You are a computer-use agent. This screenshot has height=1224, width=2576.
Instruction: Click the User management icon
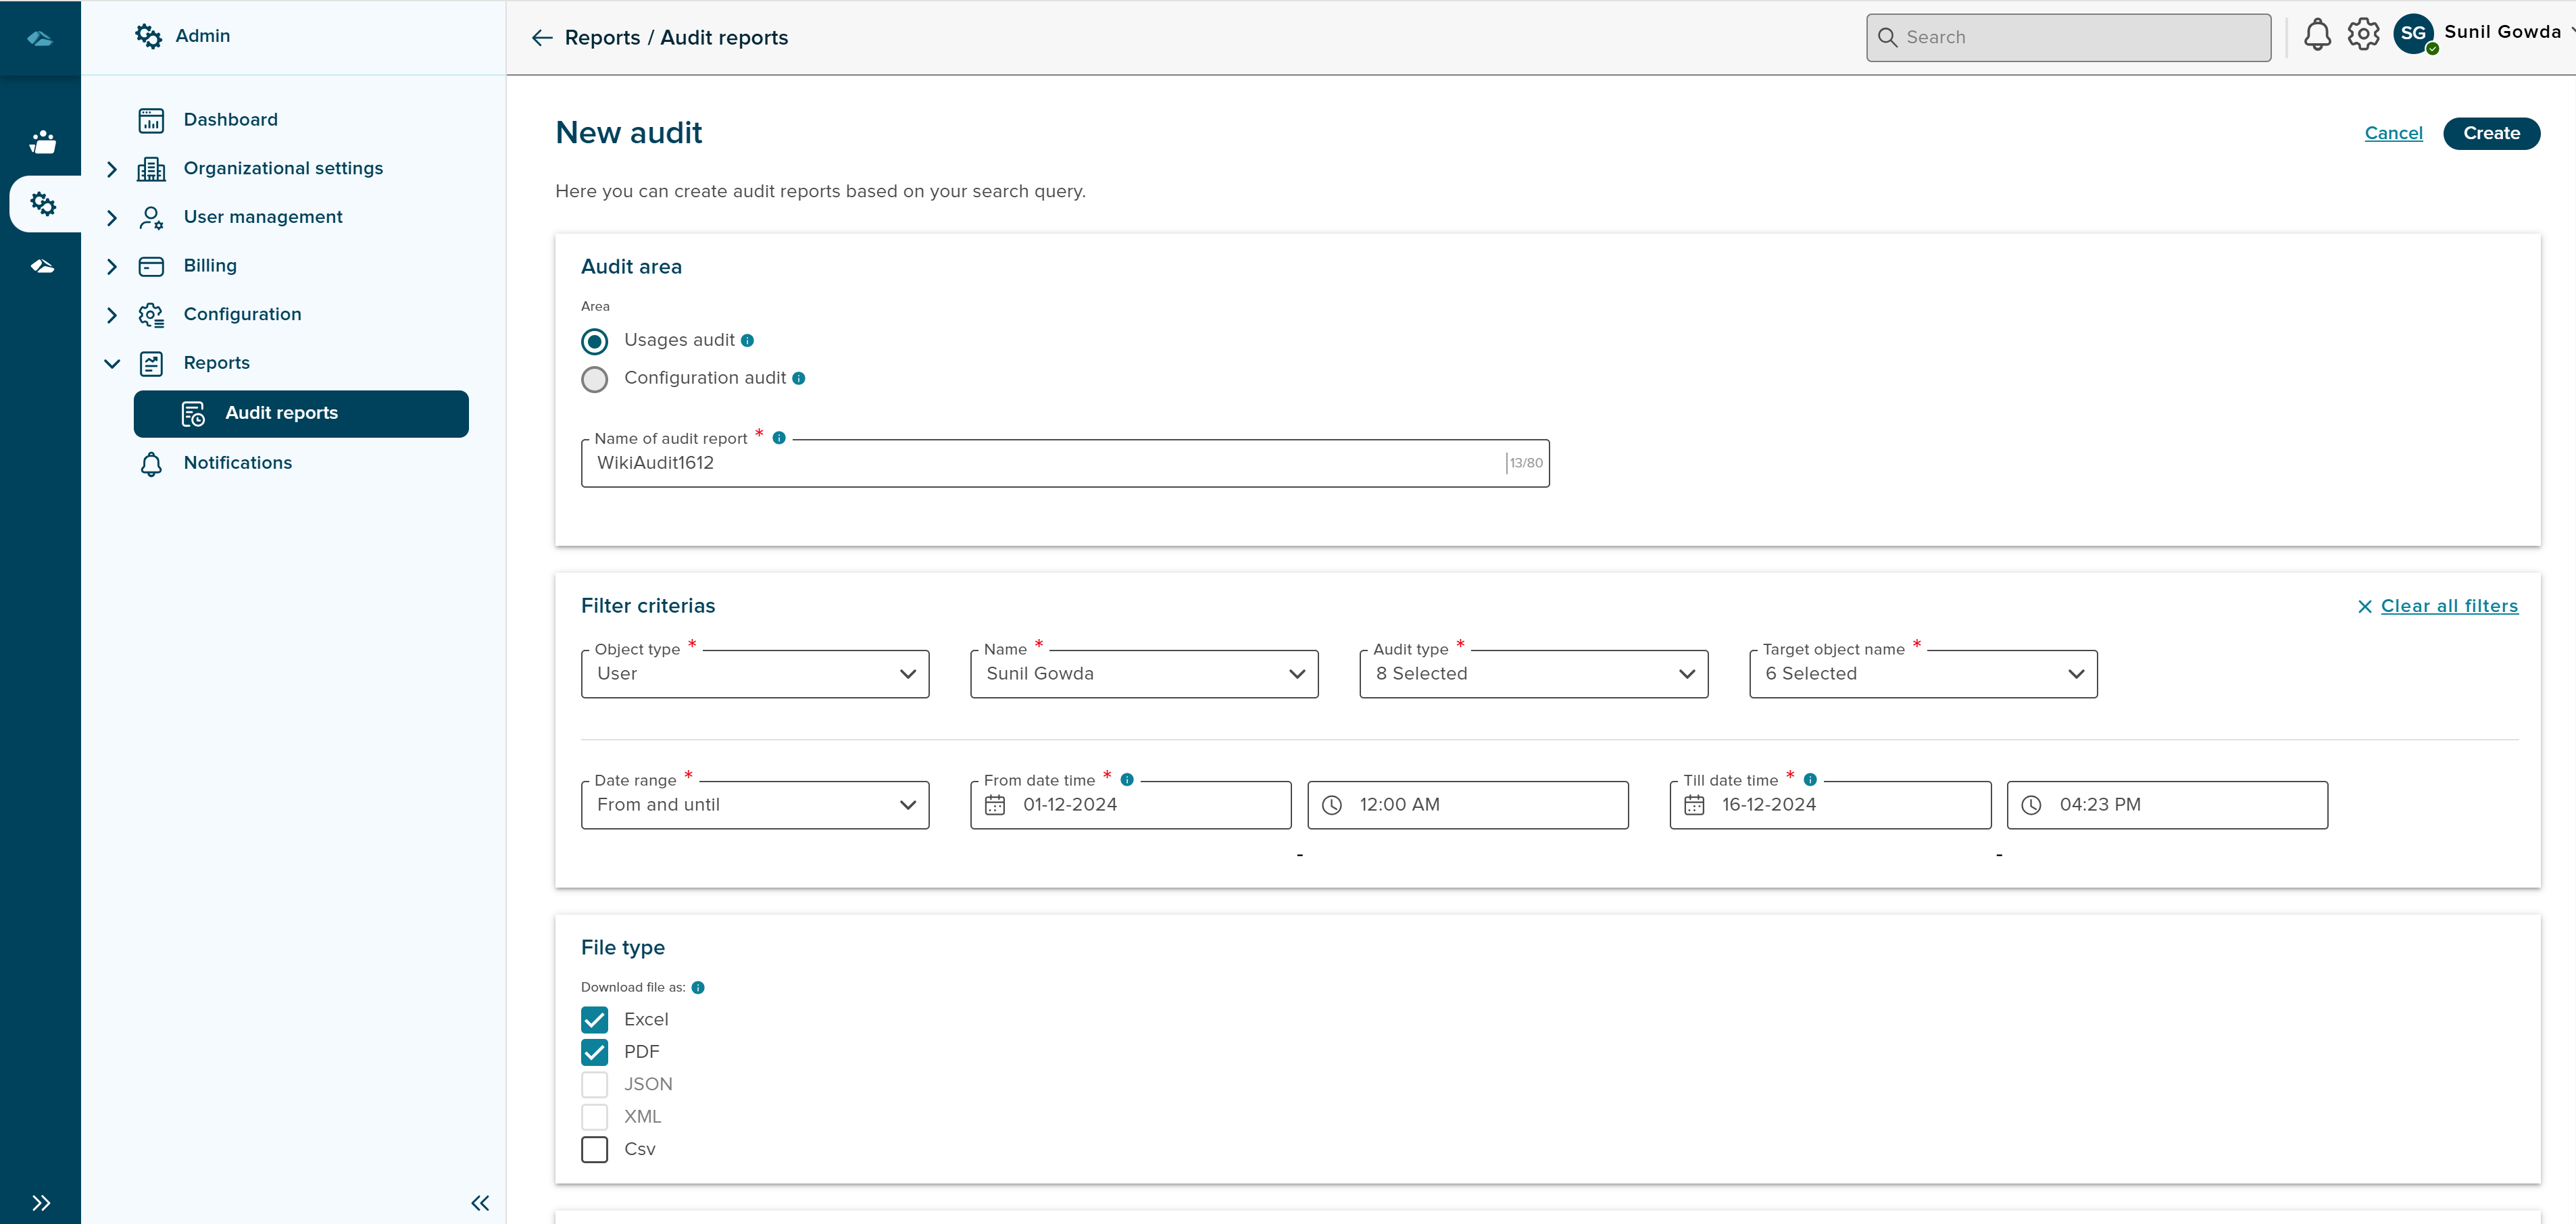pos(151,216)
